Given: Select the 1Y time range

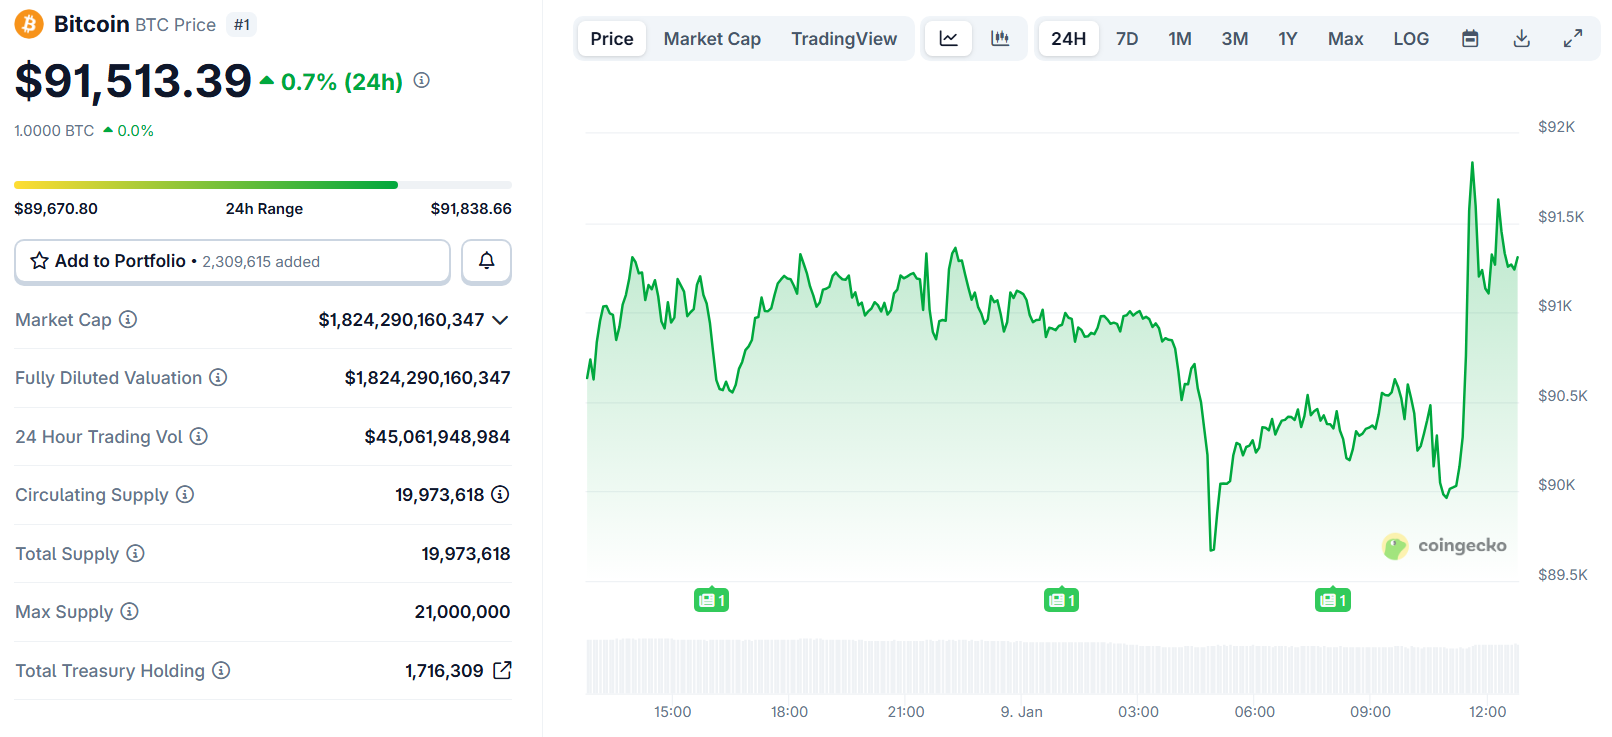Looking at the screenshot, I should coord(1287,39).
